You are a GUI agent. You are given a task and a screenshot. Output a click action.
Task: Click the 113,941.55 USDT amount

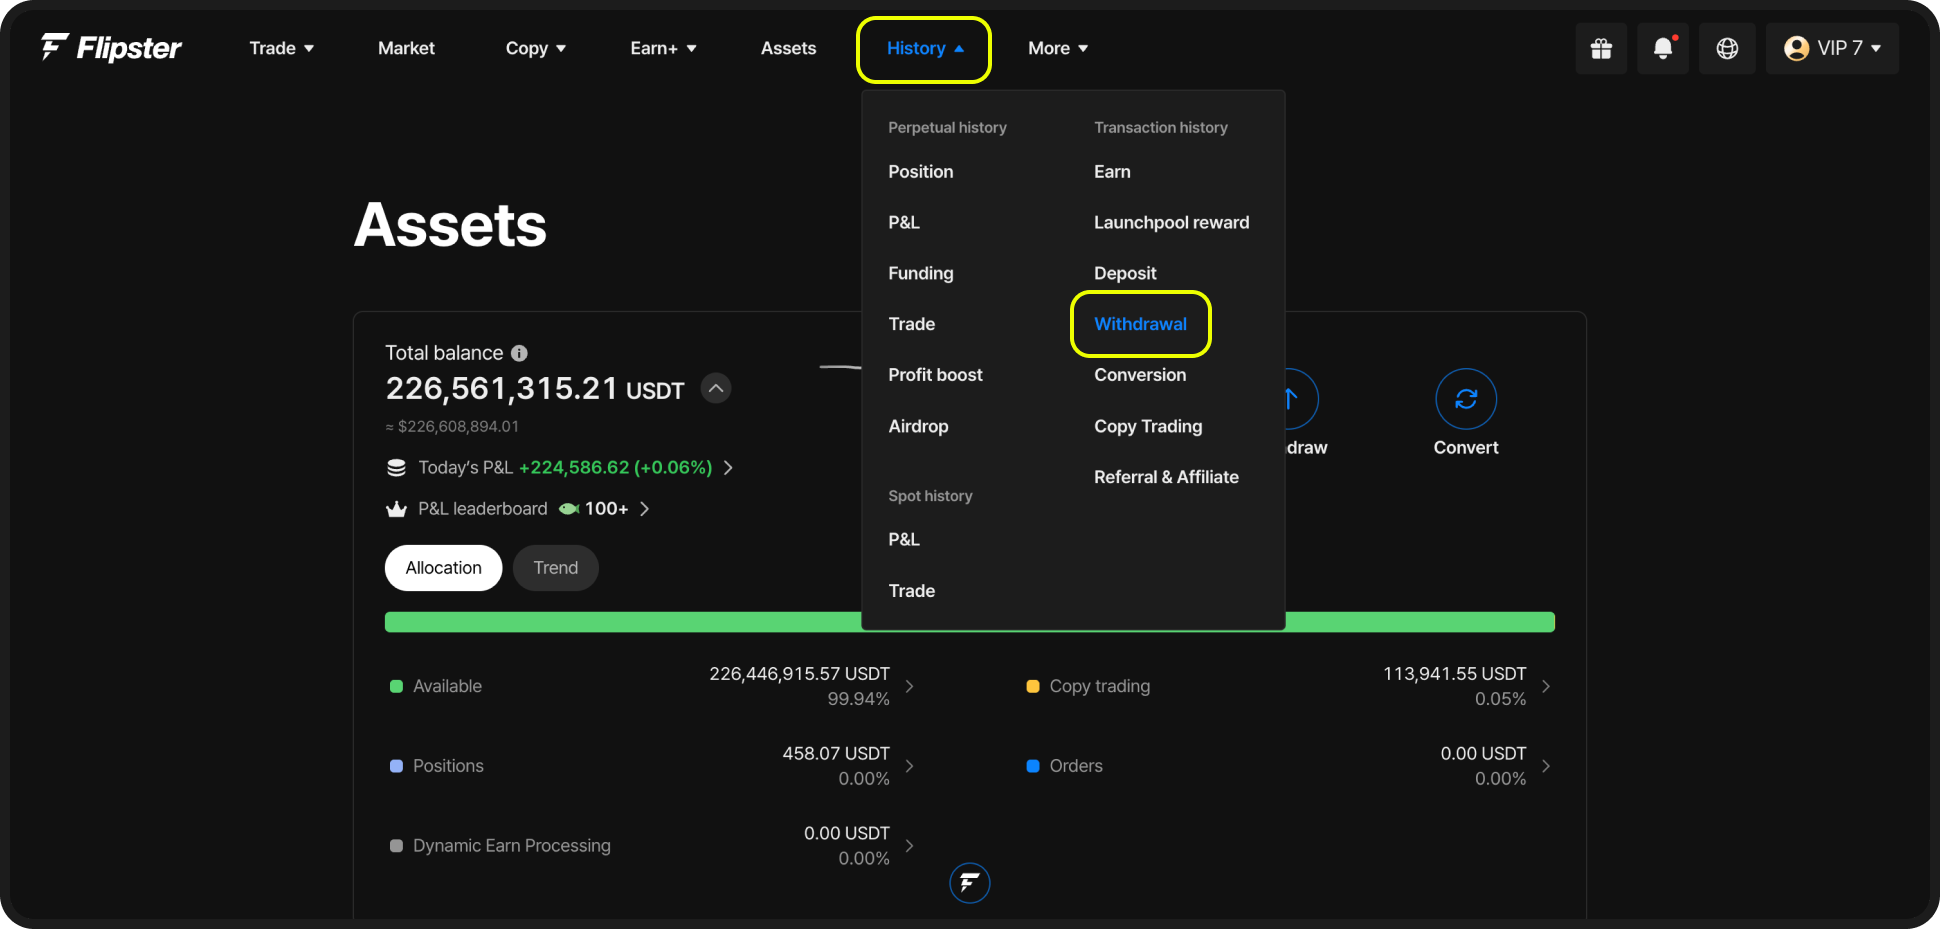click(1454, 674)
